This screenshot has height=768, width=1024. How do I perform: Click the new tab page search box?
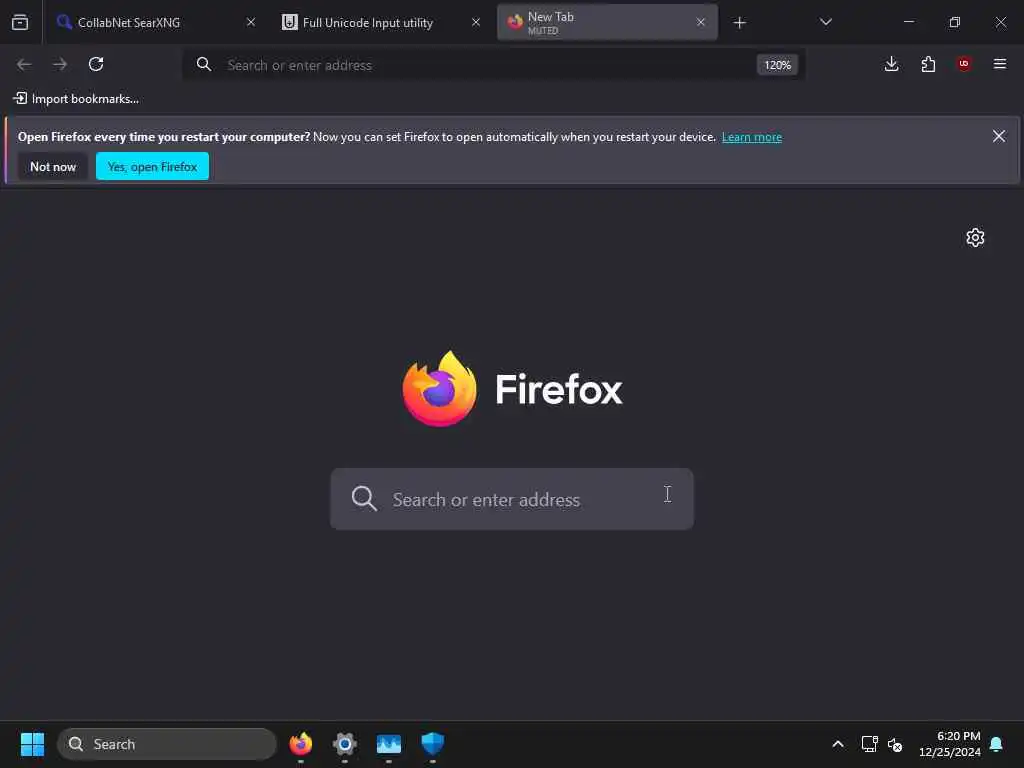click(511, 499)
